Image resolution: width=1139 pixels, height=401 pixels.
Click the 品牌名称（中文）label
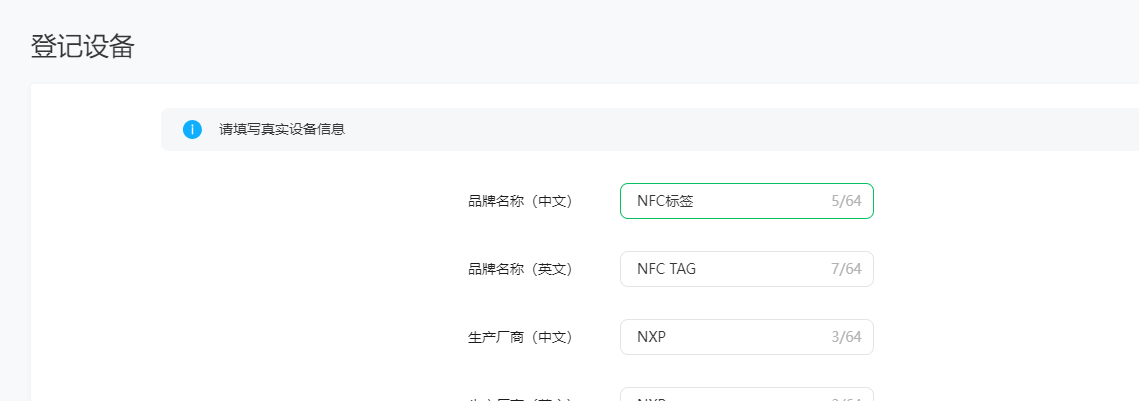(x=521, y=201)
